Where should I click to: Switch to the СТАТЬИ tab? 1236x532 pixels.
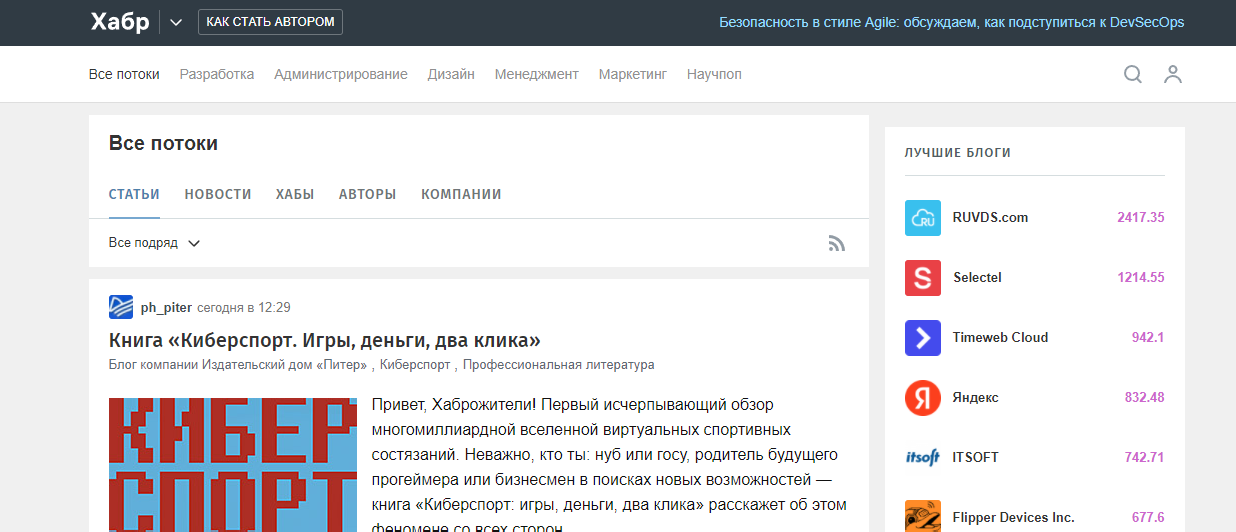click(x=134, y=194)
